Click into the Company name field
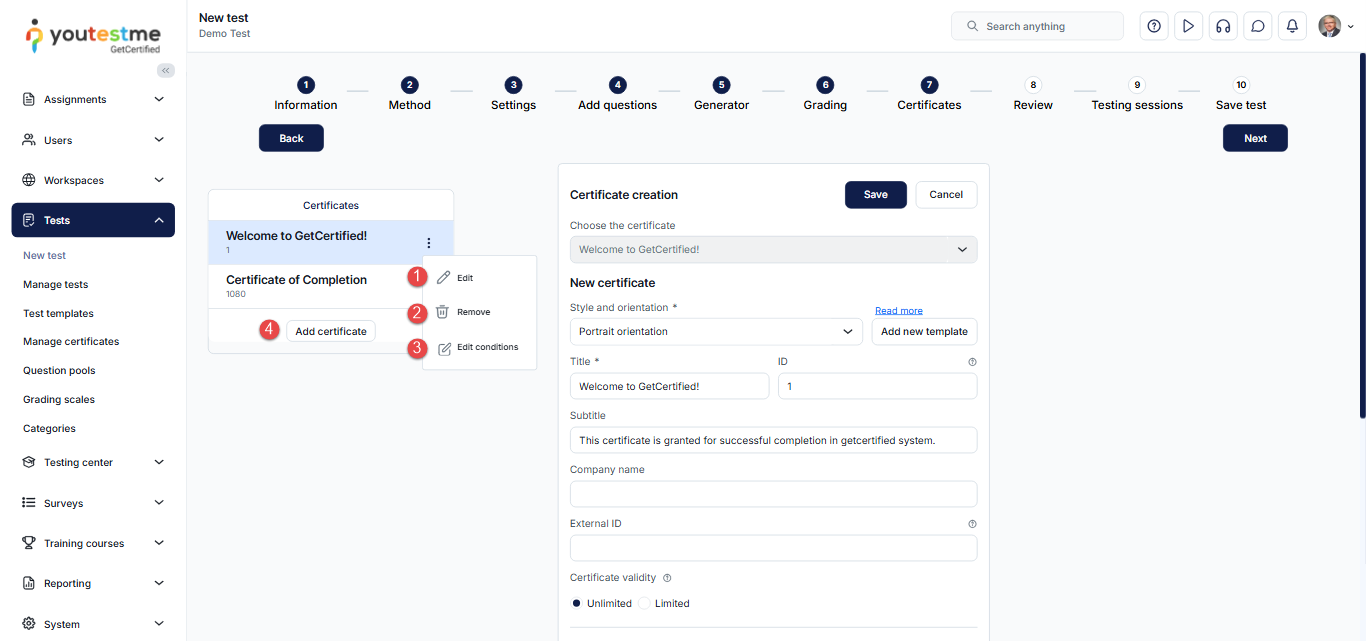The width and height of the screenshot is (1366, 641). pyautogui.click(x=773, y=494)
